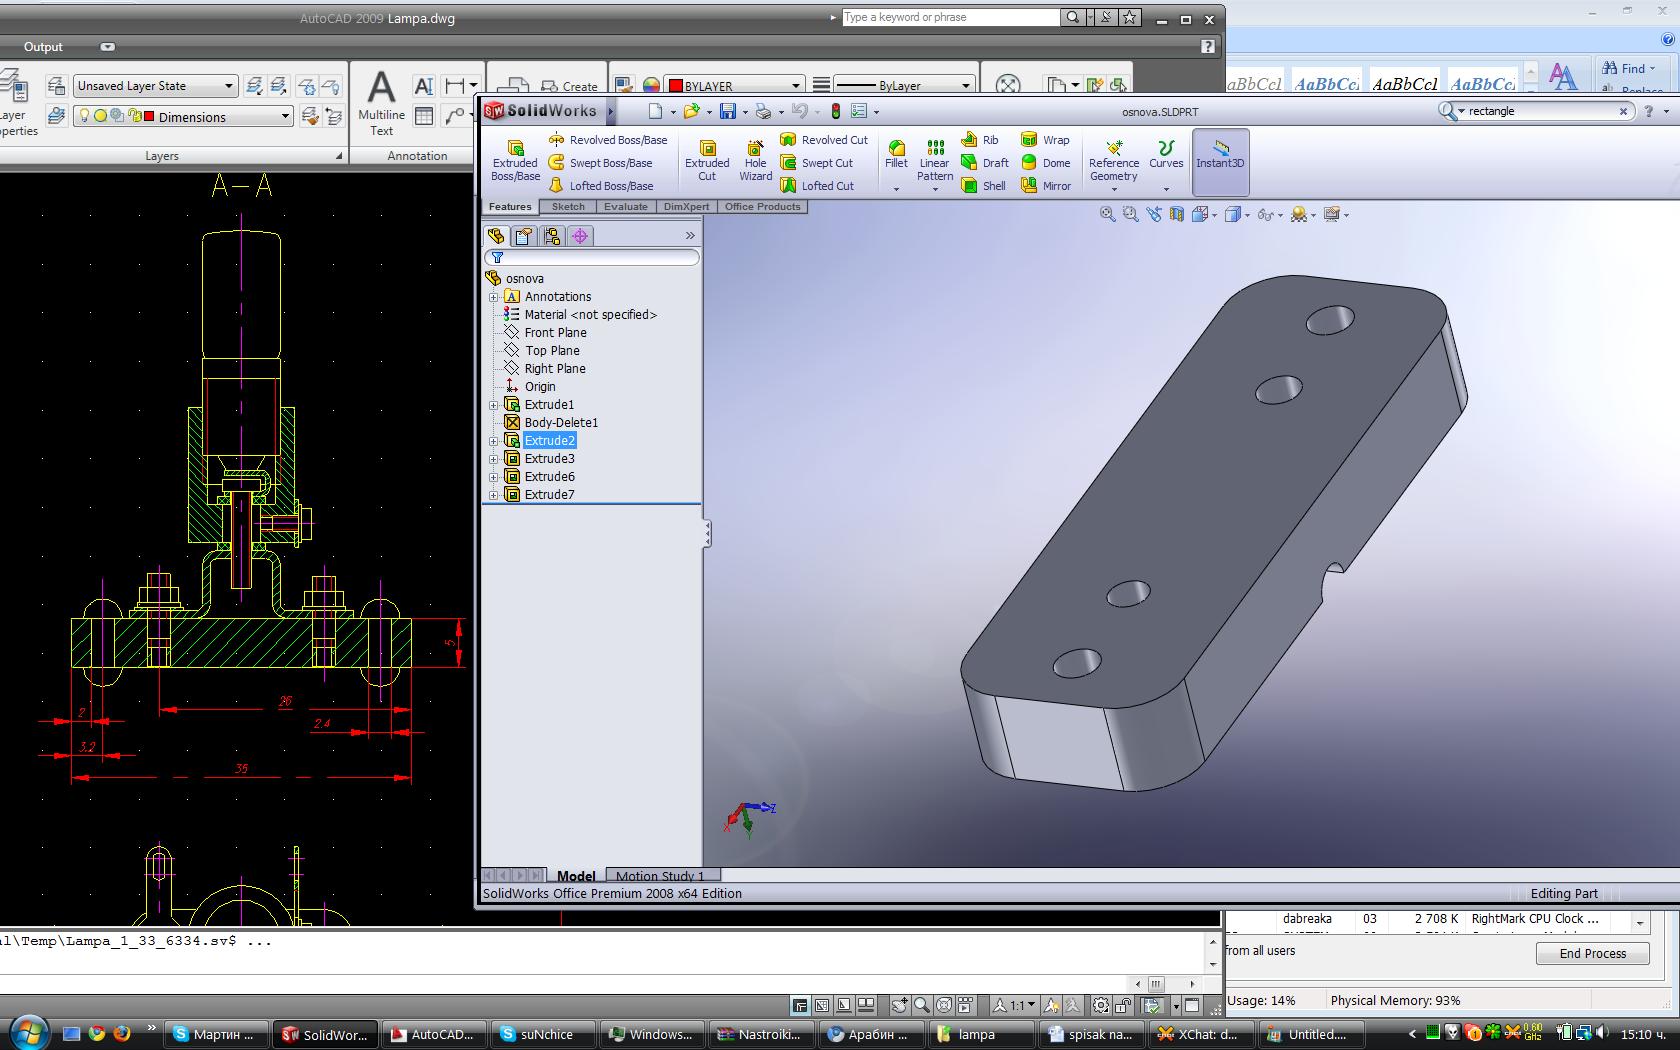Select the Mirror feature tool
Viewport: 1680px width, 1050px height.
(x=1045, y=186)
